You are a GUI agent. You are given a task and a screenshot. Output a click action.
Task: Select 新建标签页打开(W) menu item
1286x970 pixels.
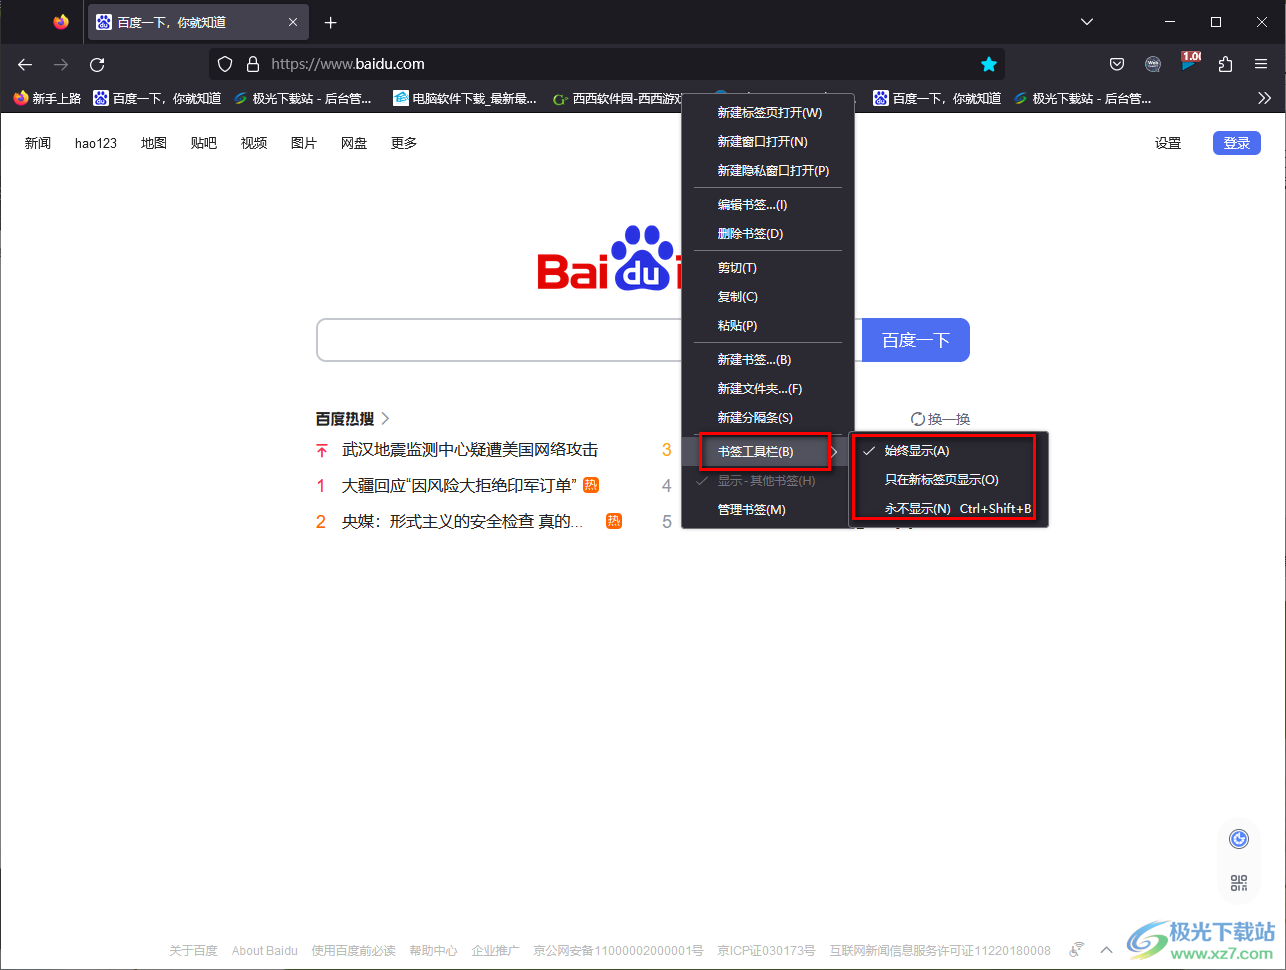coord(768,113)
